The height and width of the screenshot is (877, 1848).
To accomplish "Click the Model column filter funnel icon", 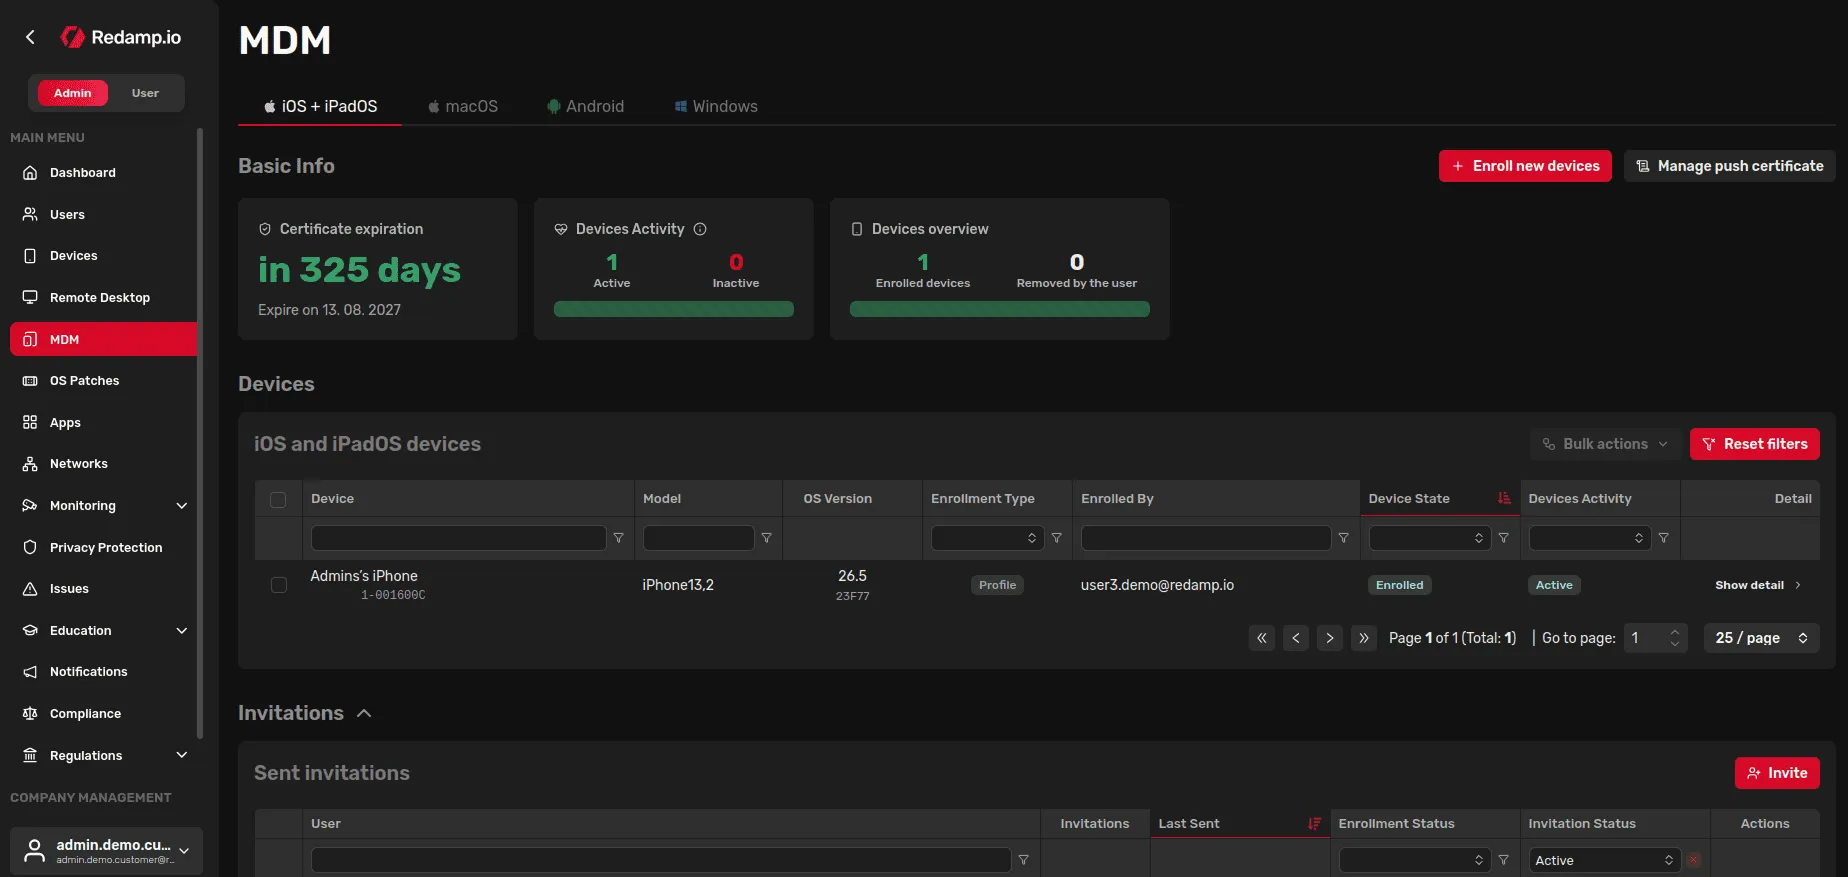I will (767, 538).
